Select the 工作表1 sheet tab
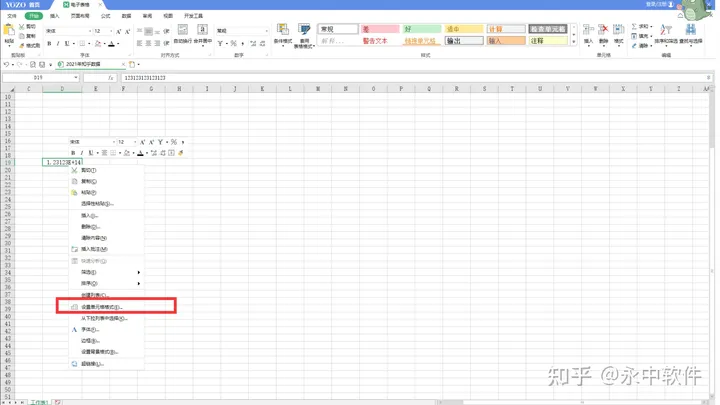Screen dimensions: 720x405 tap(39, 402)
